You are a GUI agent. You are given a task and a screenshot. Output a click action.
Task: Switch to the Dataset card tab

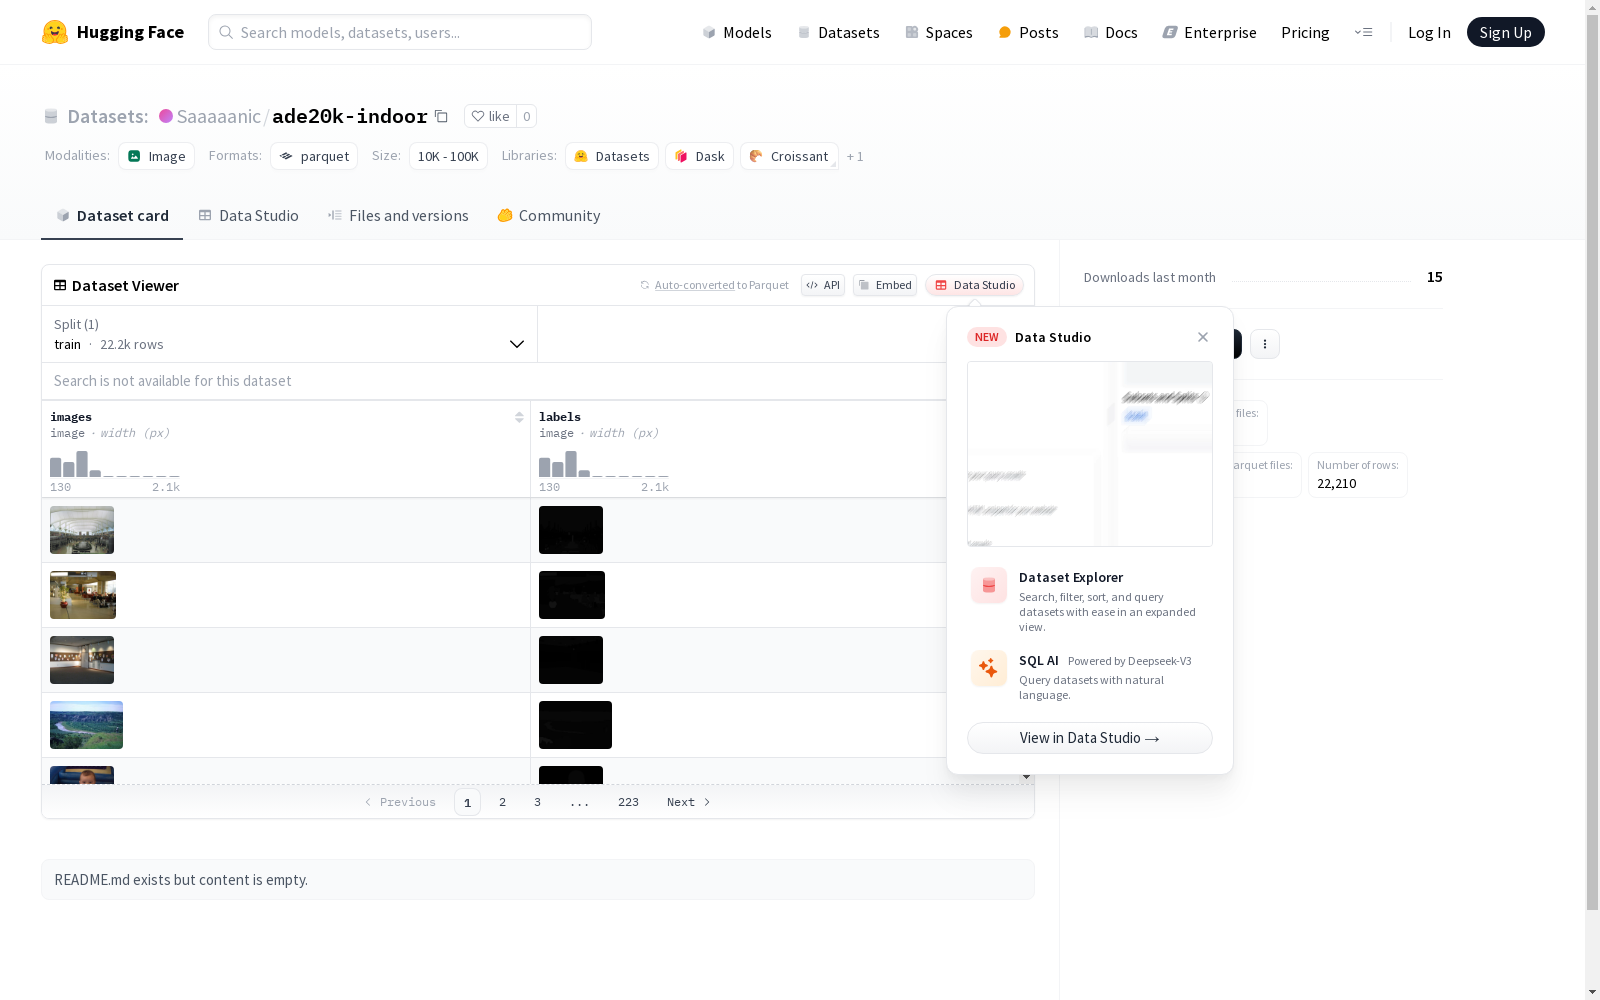click(x=112, y=215)
